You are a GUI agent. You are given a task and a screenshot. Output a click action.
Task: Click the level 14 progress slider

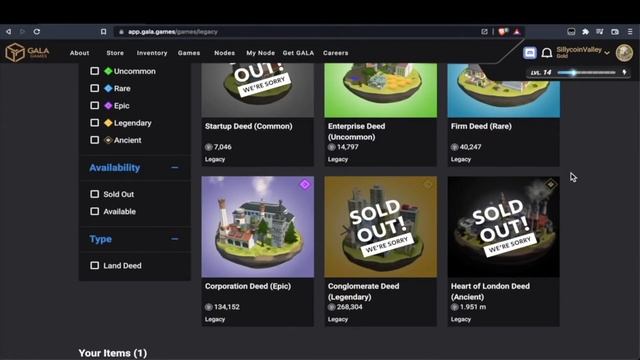(586, 73)
